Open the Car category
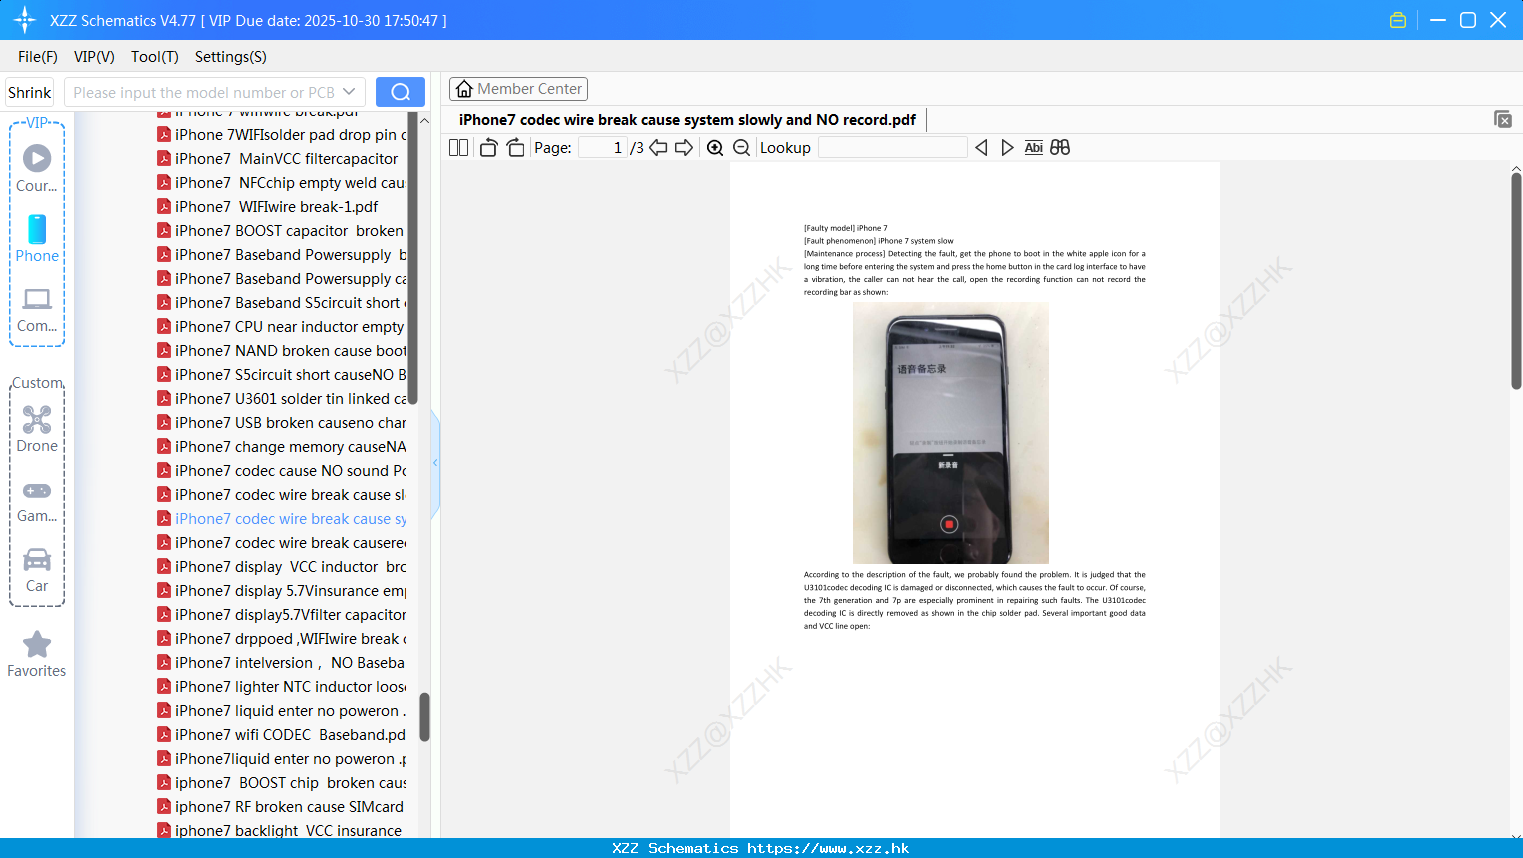The width and height of the screenshot is (1523, 858). pyautogui.click(x=37, y=570)
